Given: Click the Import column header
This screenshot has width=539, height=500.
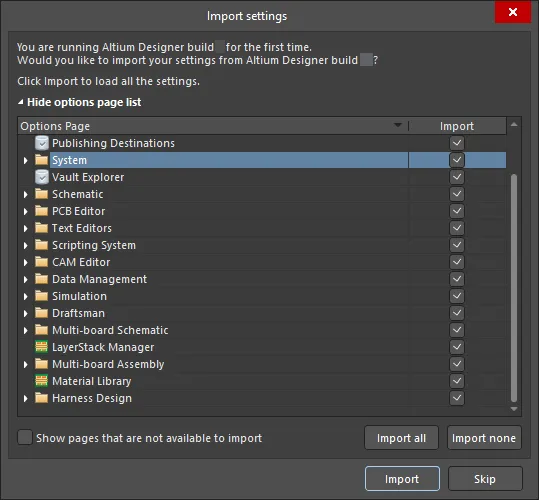Looking at the screenshot, I should click(457, 126).
